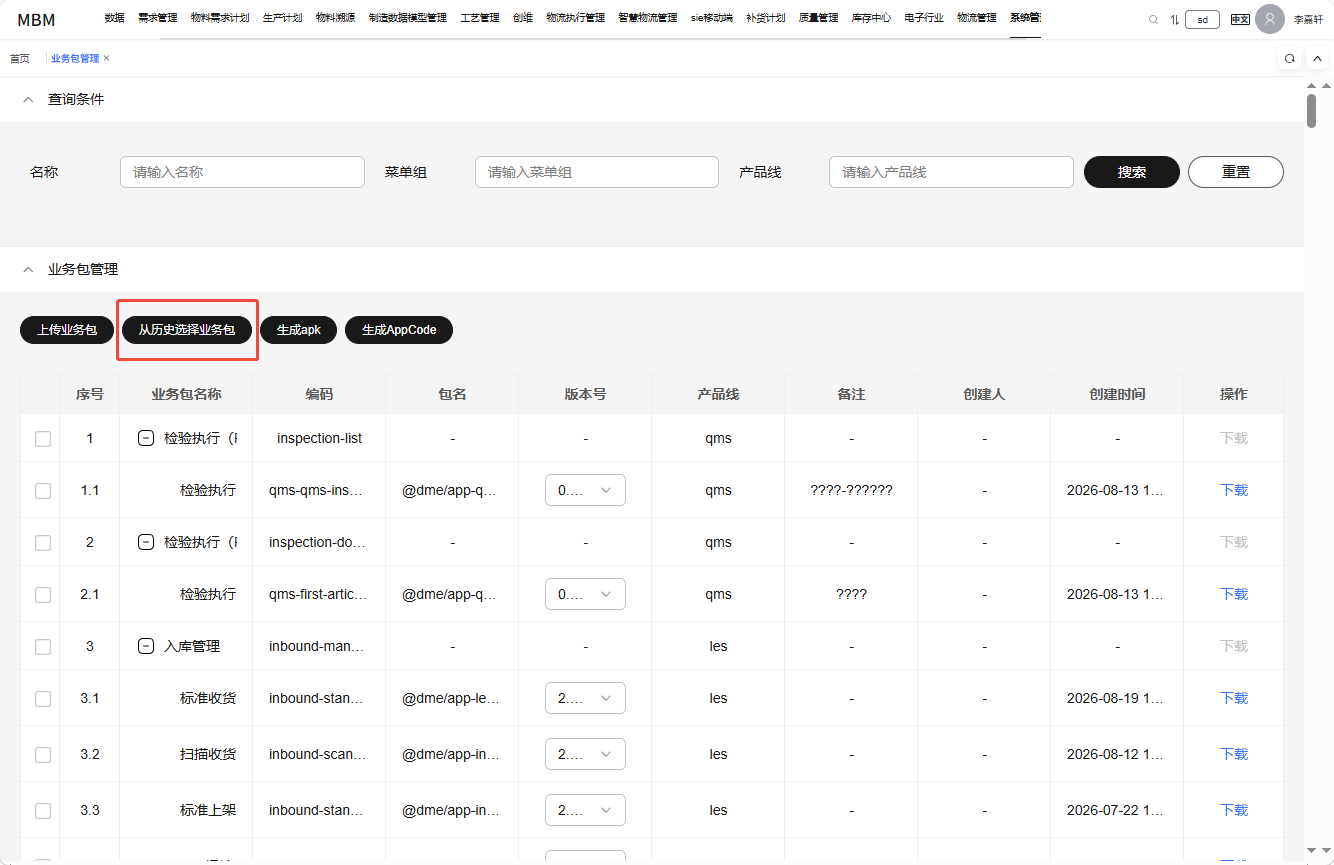Click the 重置 button

click(1236, 172)
